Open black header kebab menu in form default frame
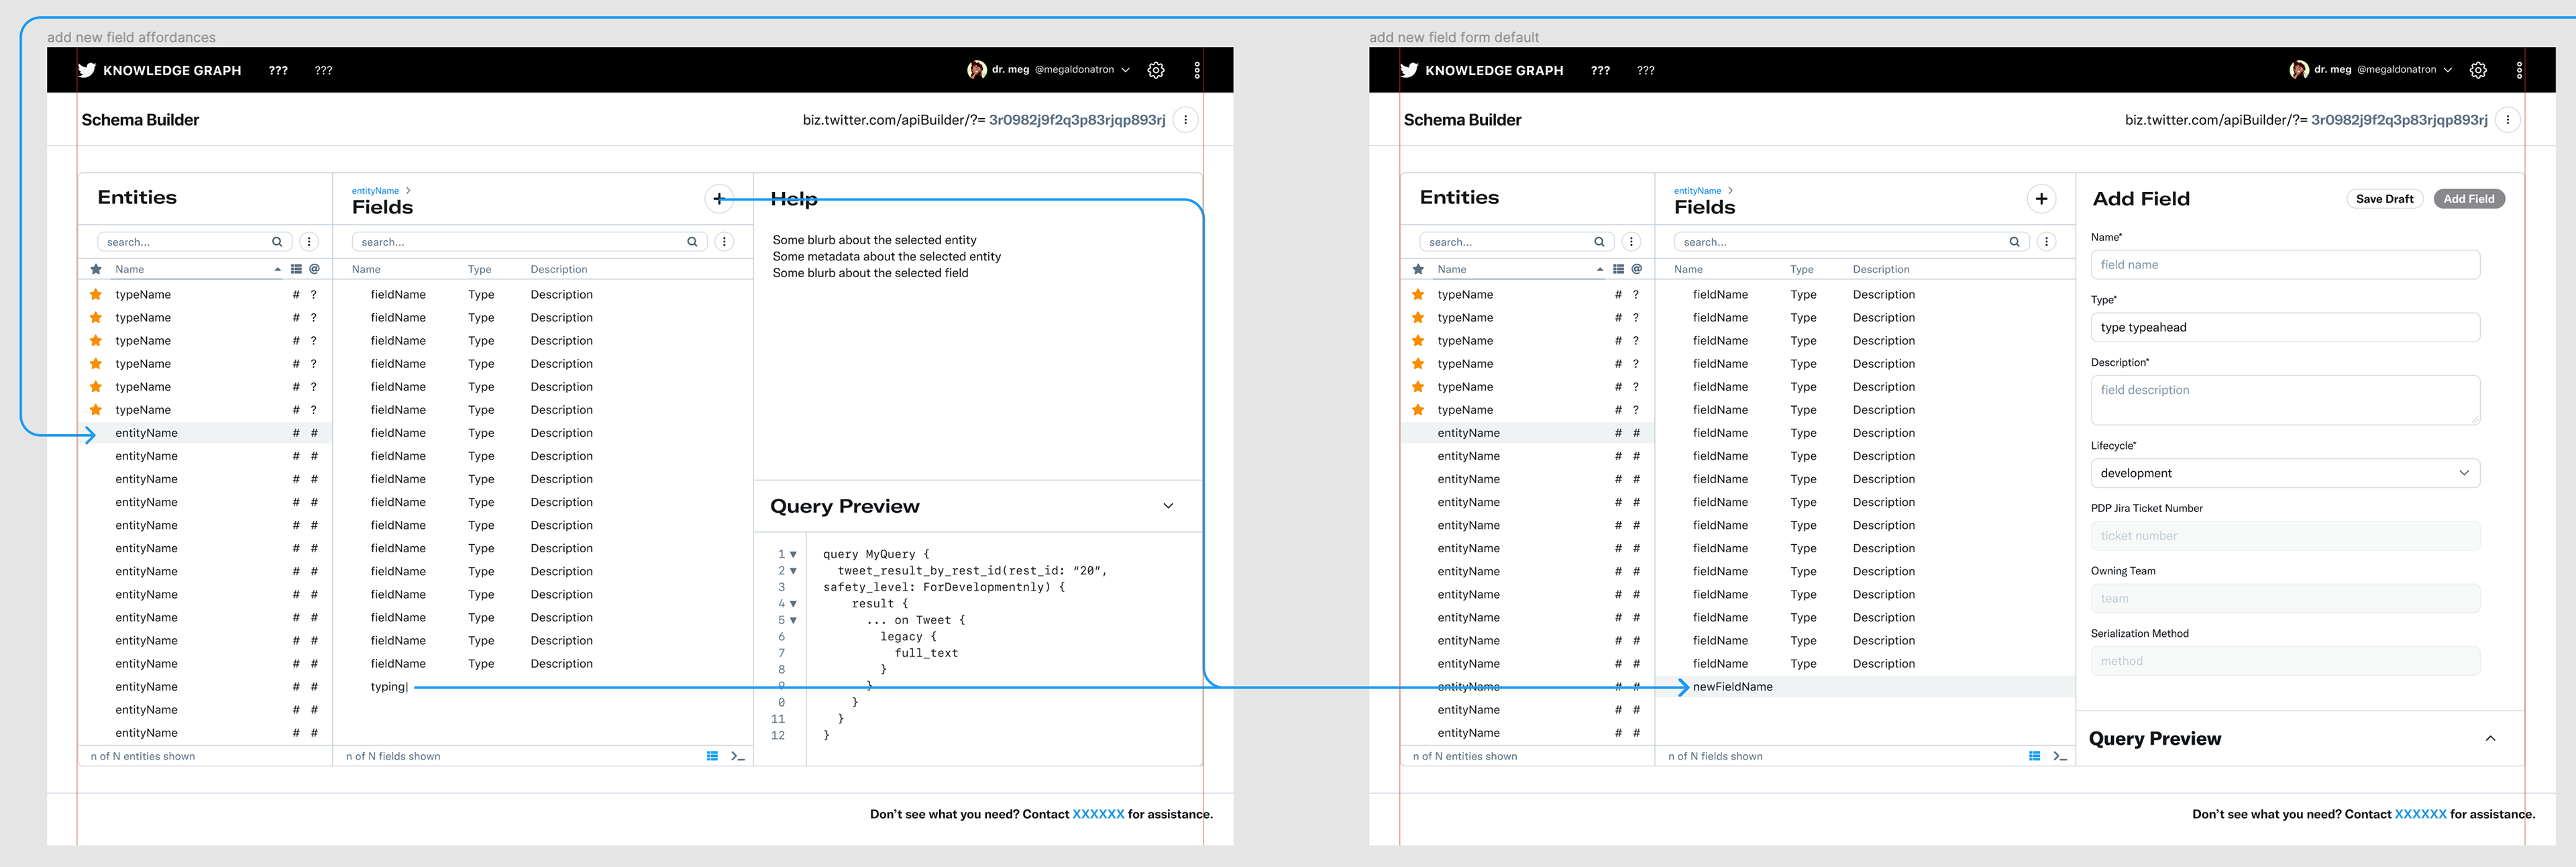 pyautogui.click(x=2519, y=70)
